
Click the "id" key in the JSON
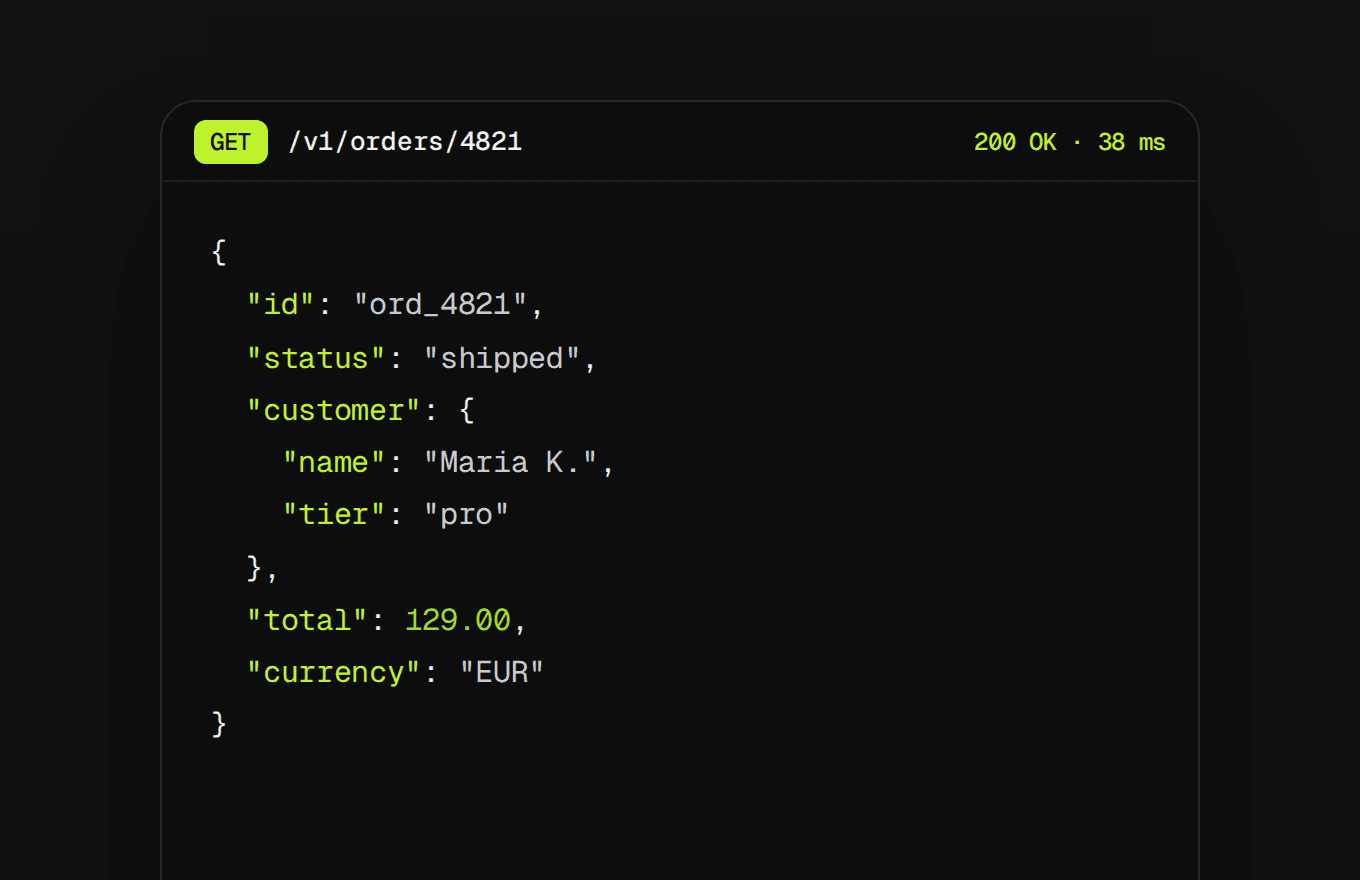pos(282,304)
